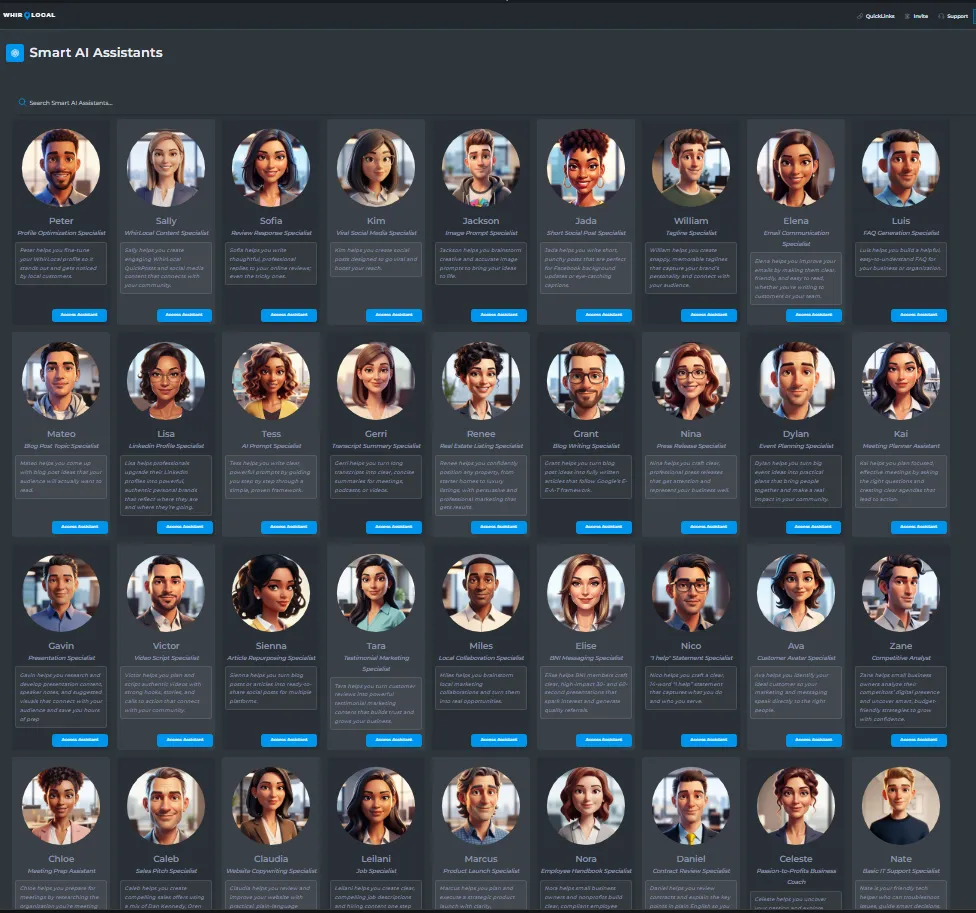Image resolution: width=976 pixels, height=913 pixels.
Task: Choose Nina's avatar image
Action: pos(691,381)
